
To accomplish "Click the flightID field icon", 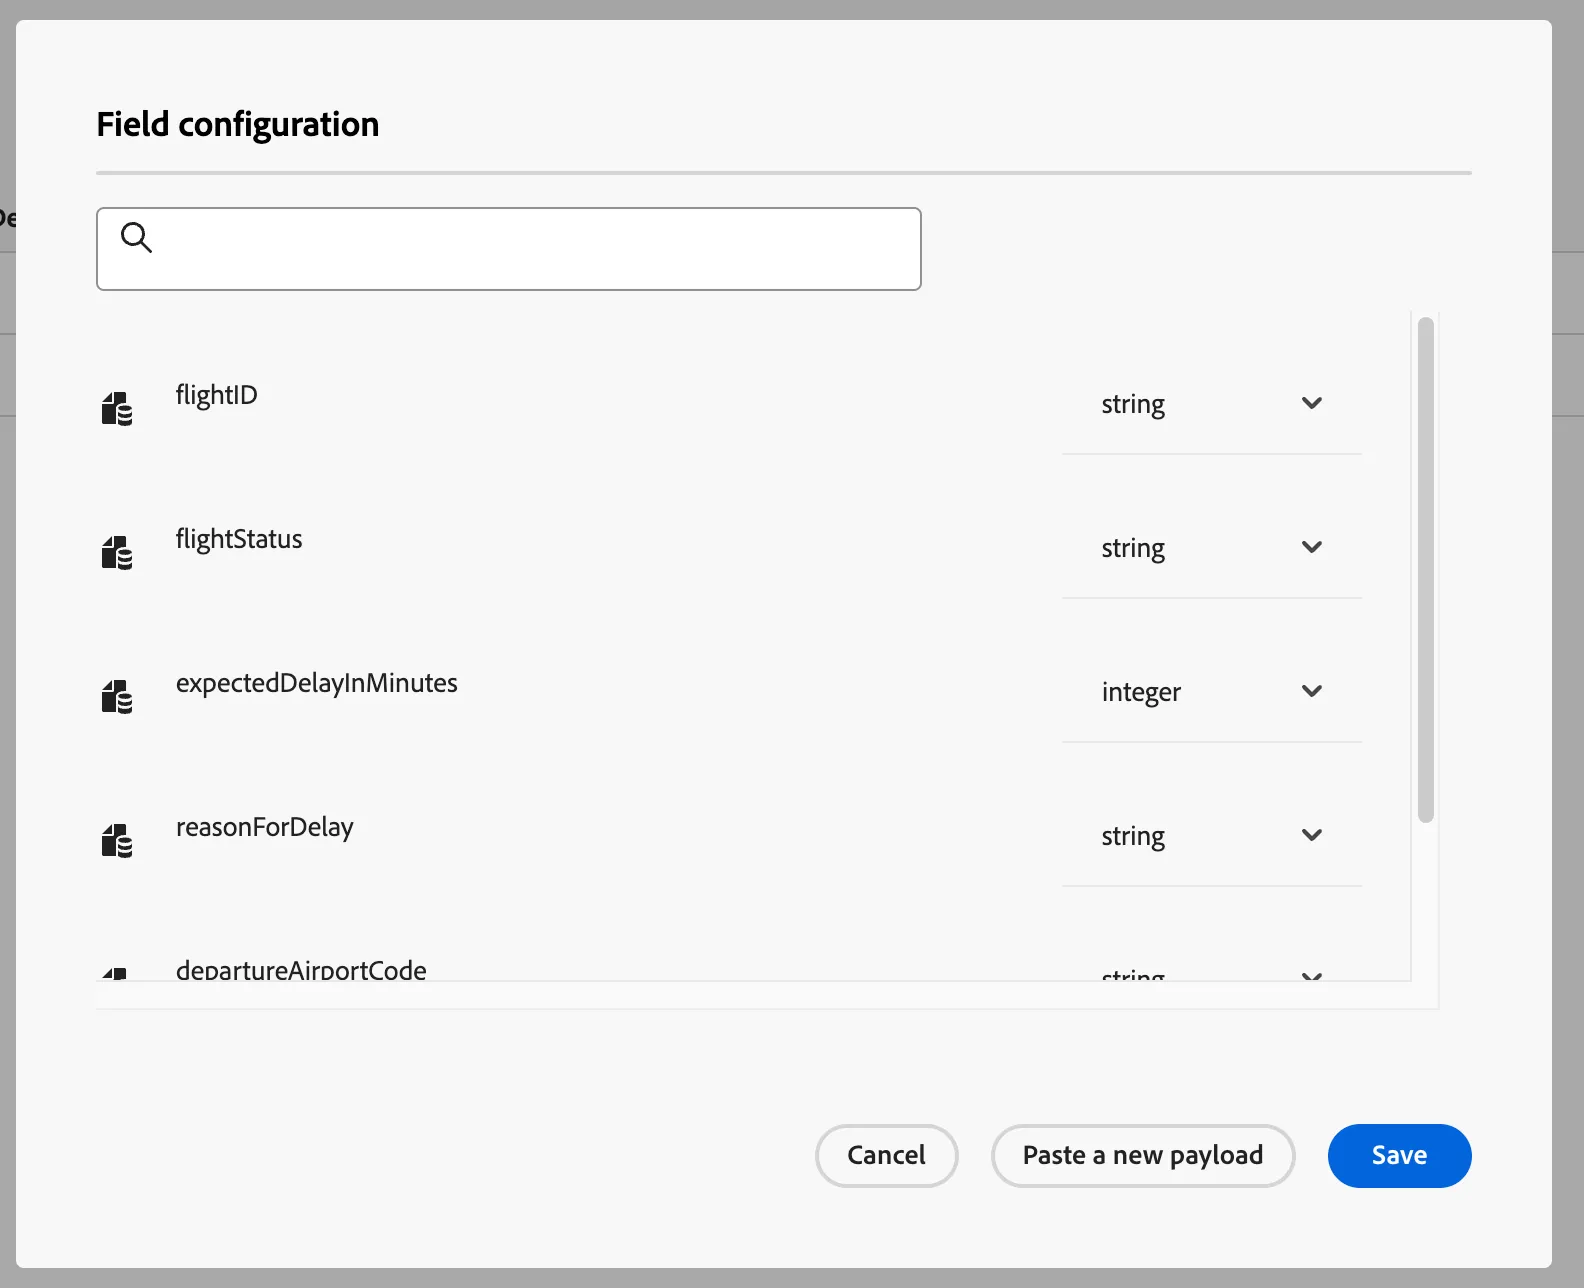I will [x=117, y=409].
